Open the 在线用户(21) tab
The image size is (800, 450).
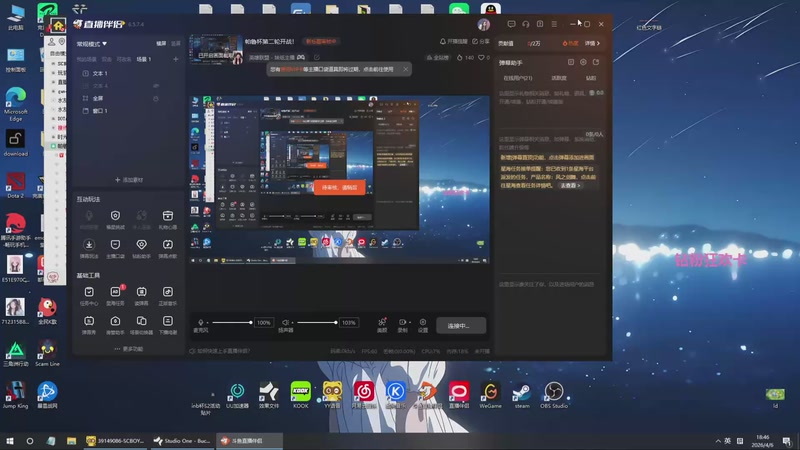[518, 78]
